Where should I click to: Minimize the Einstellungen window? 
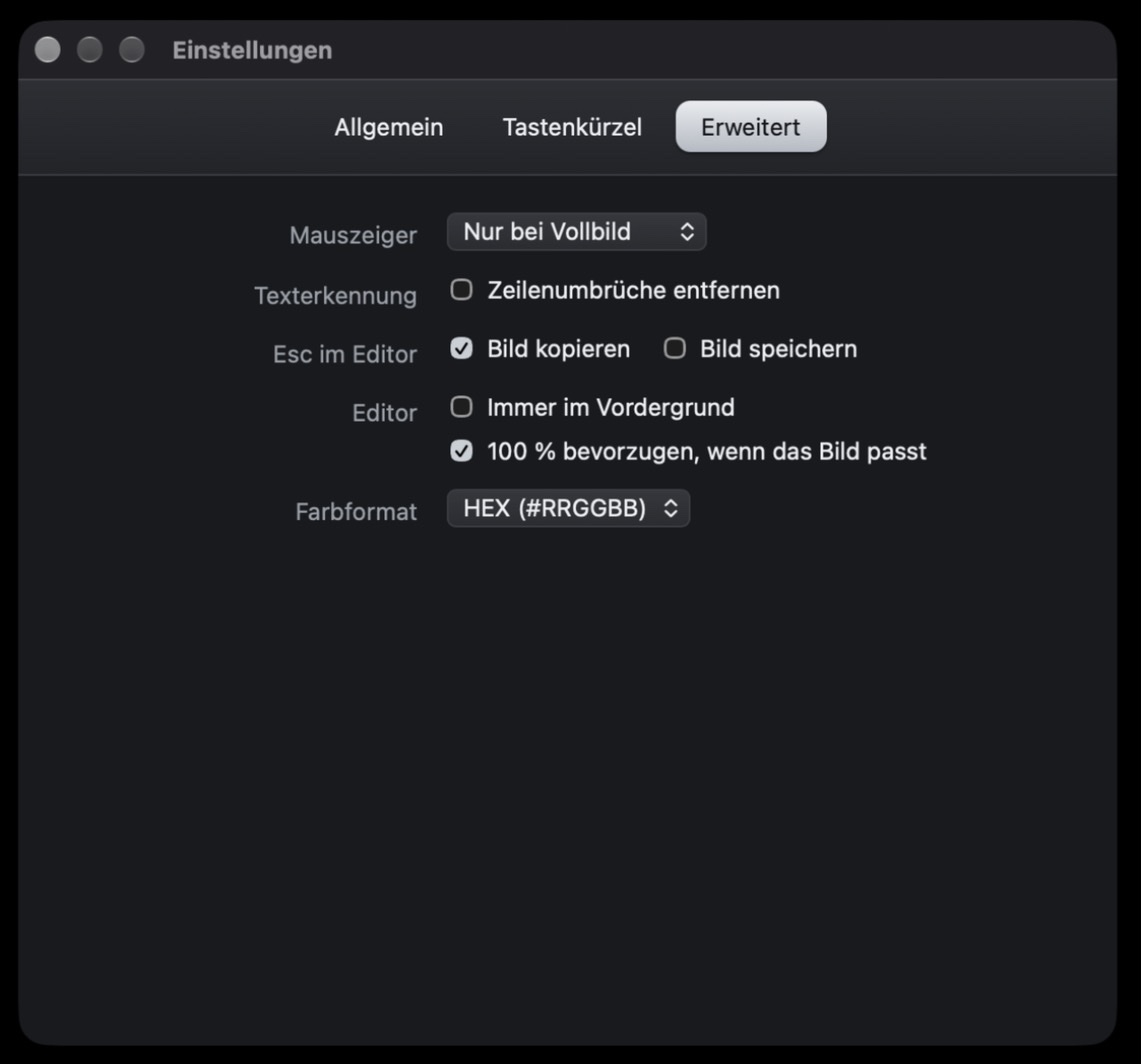pyautogui.click(x=90, y=50)
